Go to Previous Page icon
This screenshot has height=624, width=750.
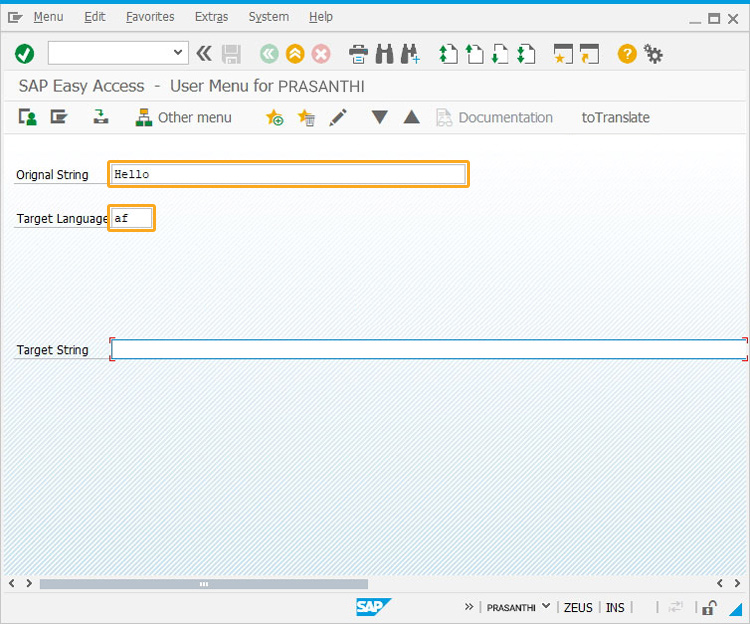coord(474,54)
